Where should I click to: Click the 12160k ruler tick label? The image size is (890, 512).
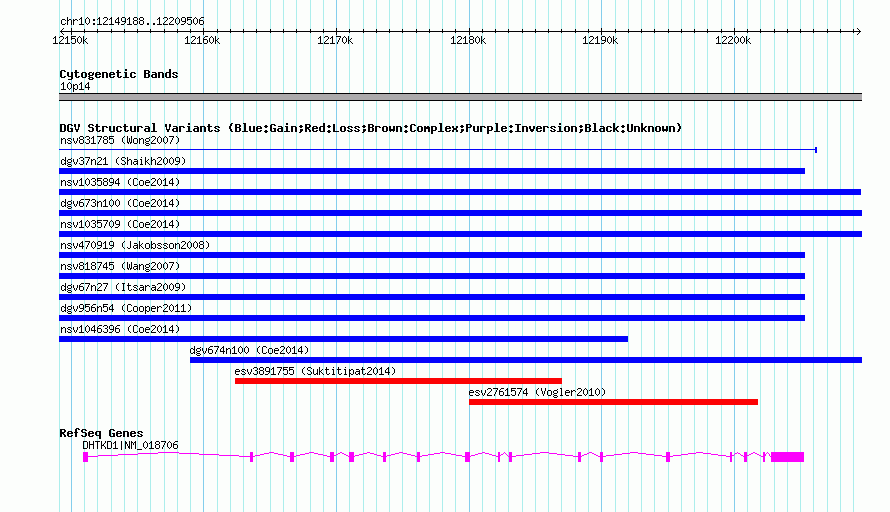pyautogui.click(x=202, y=40)
